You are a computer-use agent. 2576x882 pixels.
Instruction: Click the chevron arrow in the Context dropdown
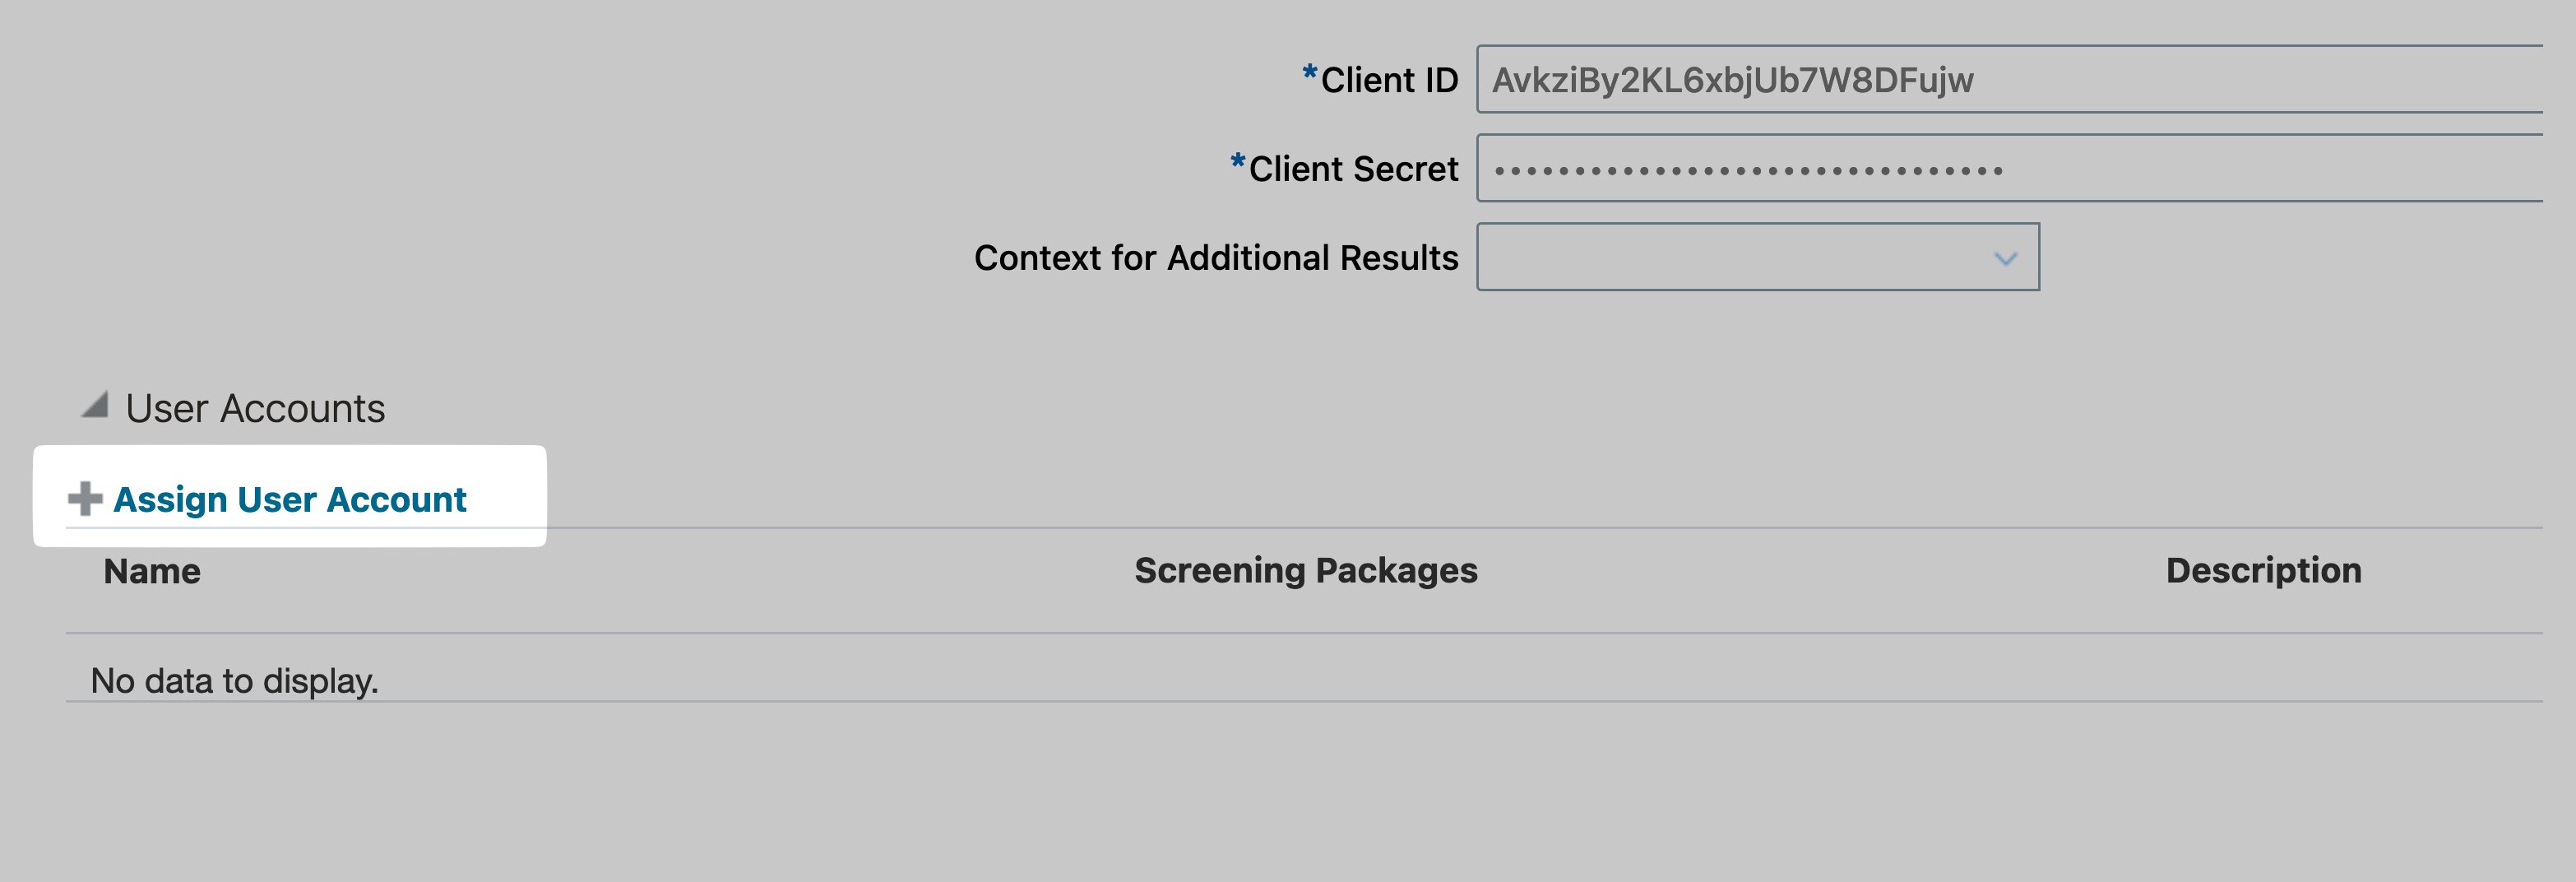(x=2004, y=259)
